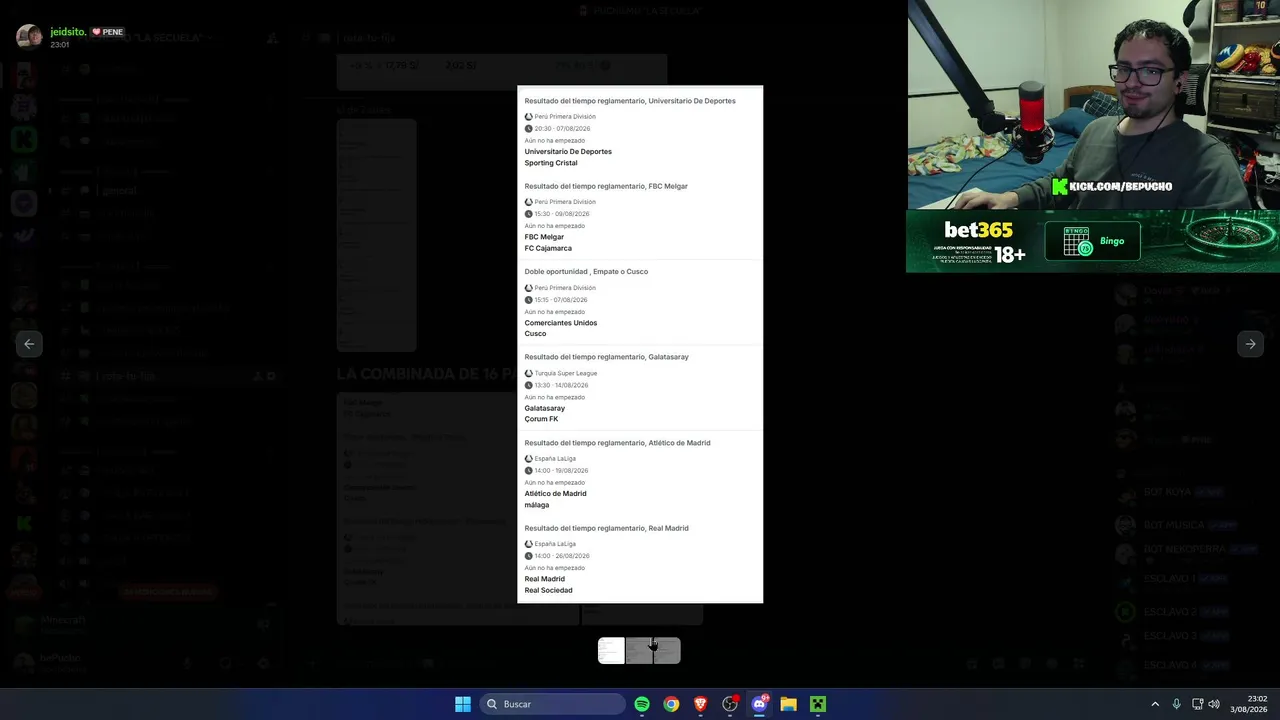Show hidden system tray icons
The width and height of the screenshot is (1280, 720).
coord(1155,704)
